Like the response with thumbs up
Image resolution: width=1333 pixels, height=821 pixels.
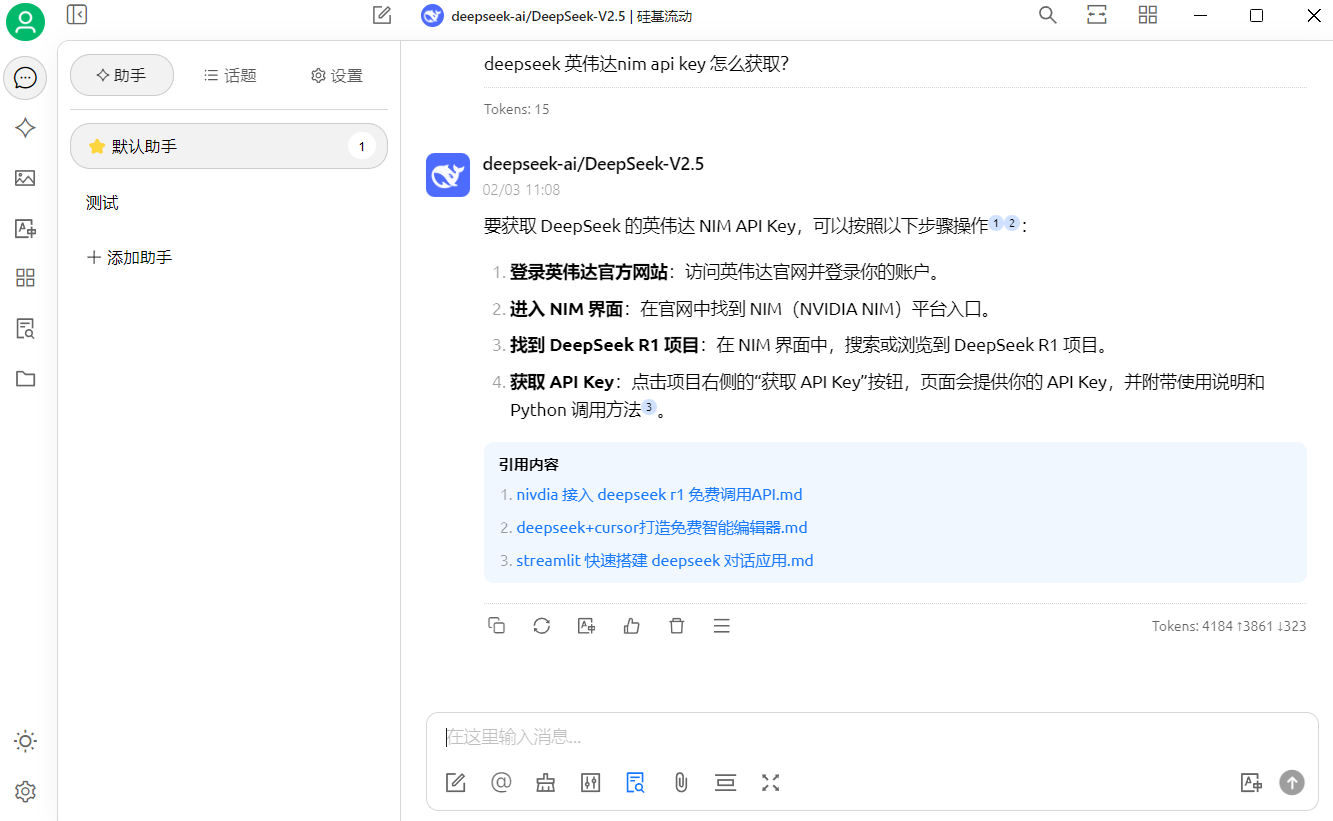[632, 626]
